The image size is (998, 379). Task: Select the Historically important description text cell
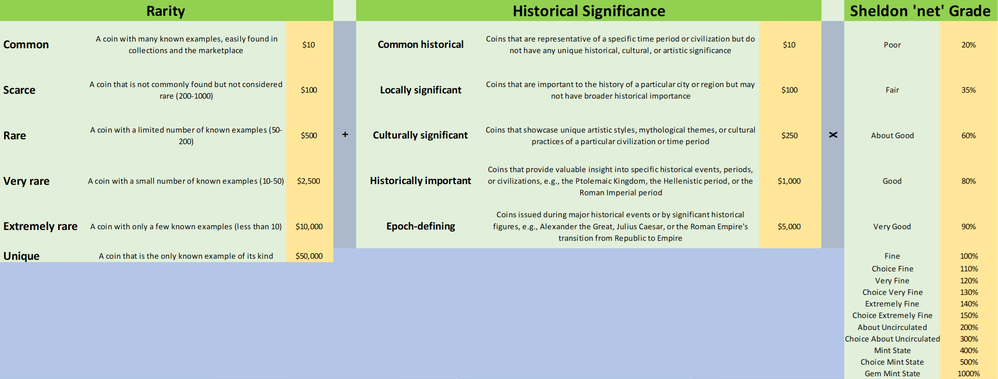(x=621, y=181)
